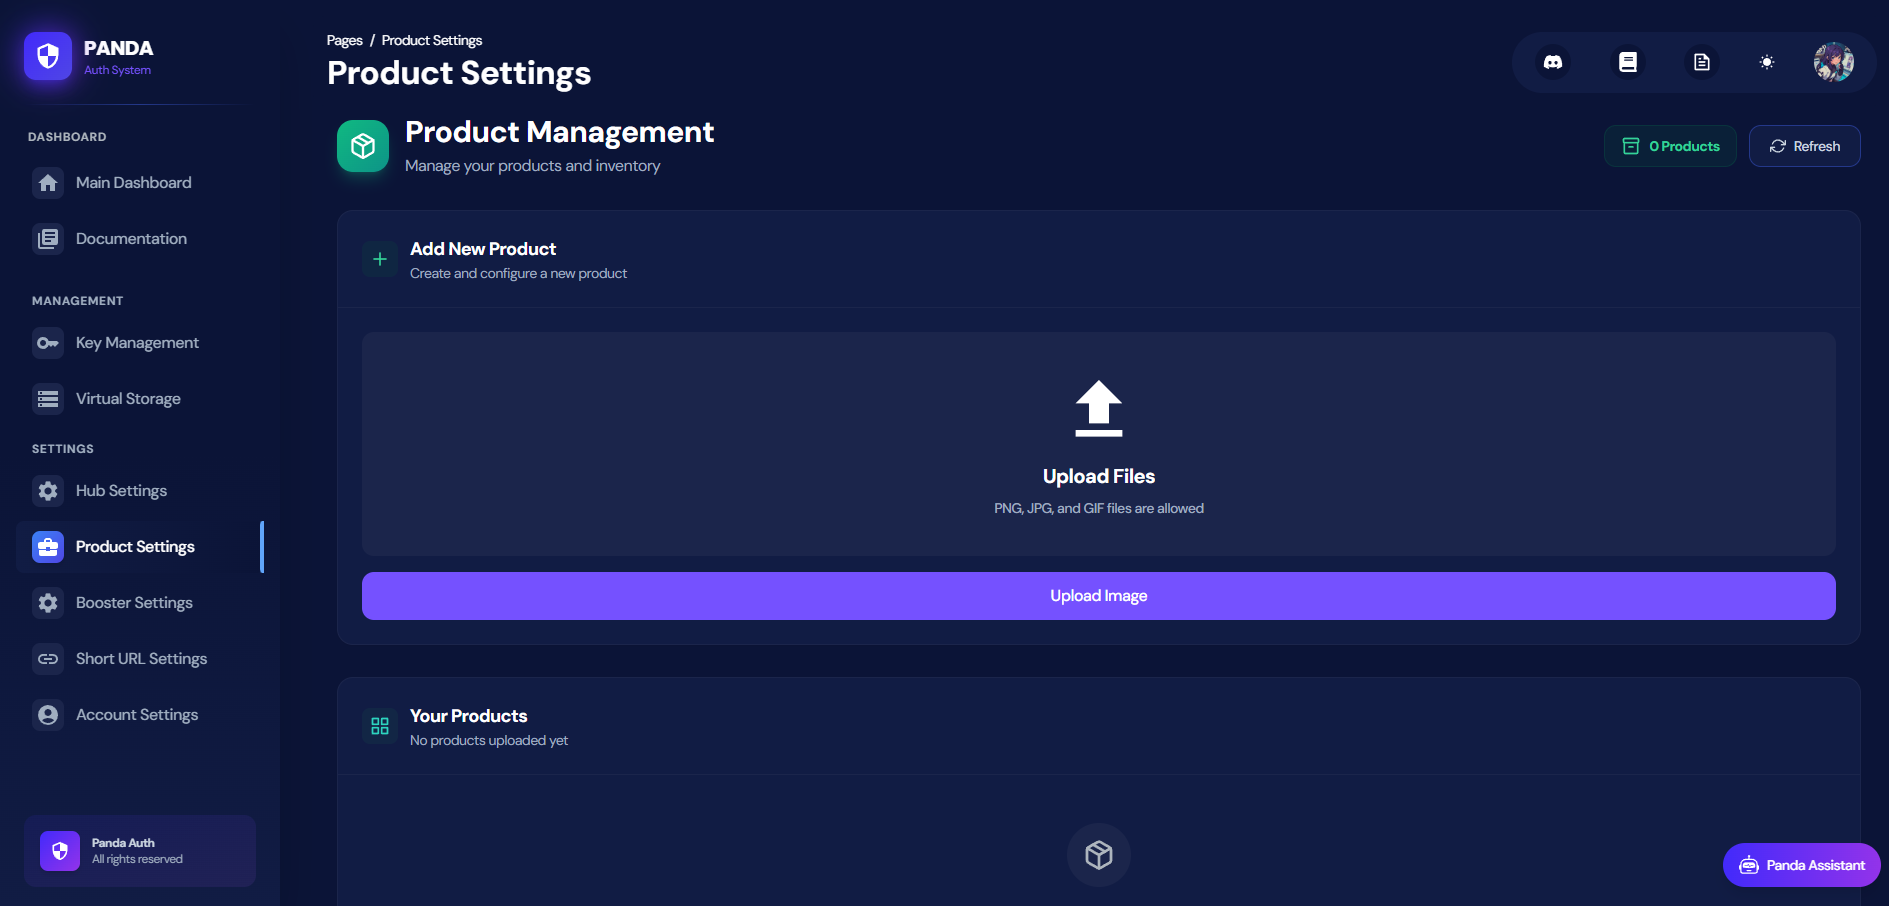Click the Your Products grid icon
The image size is (1889, 906).
380,726
